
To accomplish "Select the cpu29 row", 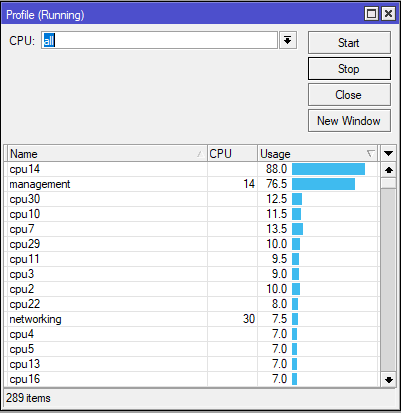I will (192, 244).
